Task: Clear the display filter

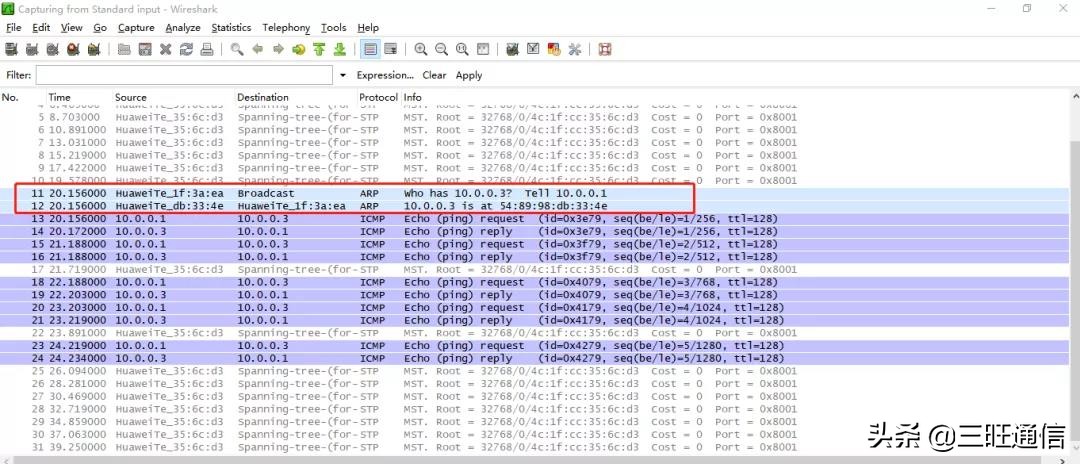Action: (434, 75)
